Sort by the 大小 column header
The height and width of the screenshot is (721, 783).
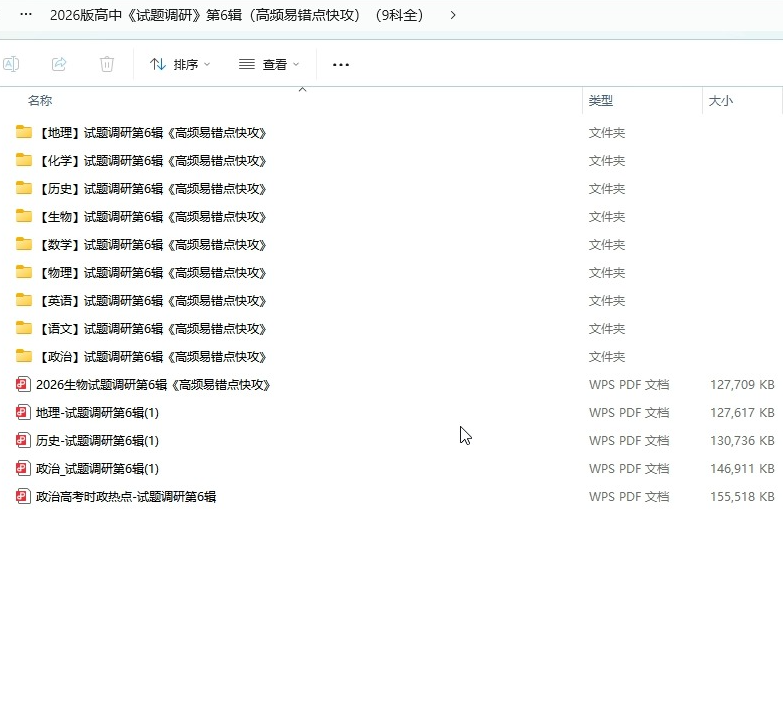pyautogui.click(x=720, y=101)
